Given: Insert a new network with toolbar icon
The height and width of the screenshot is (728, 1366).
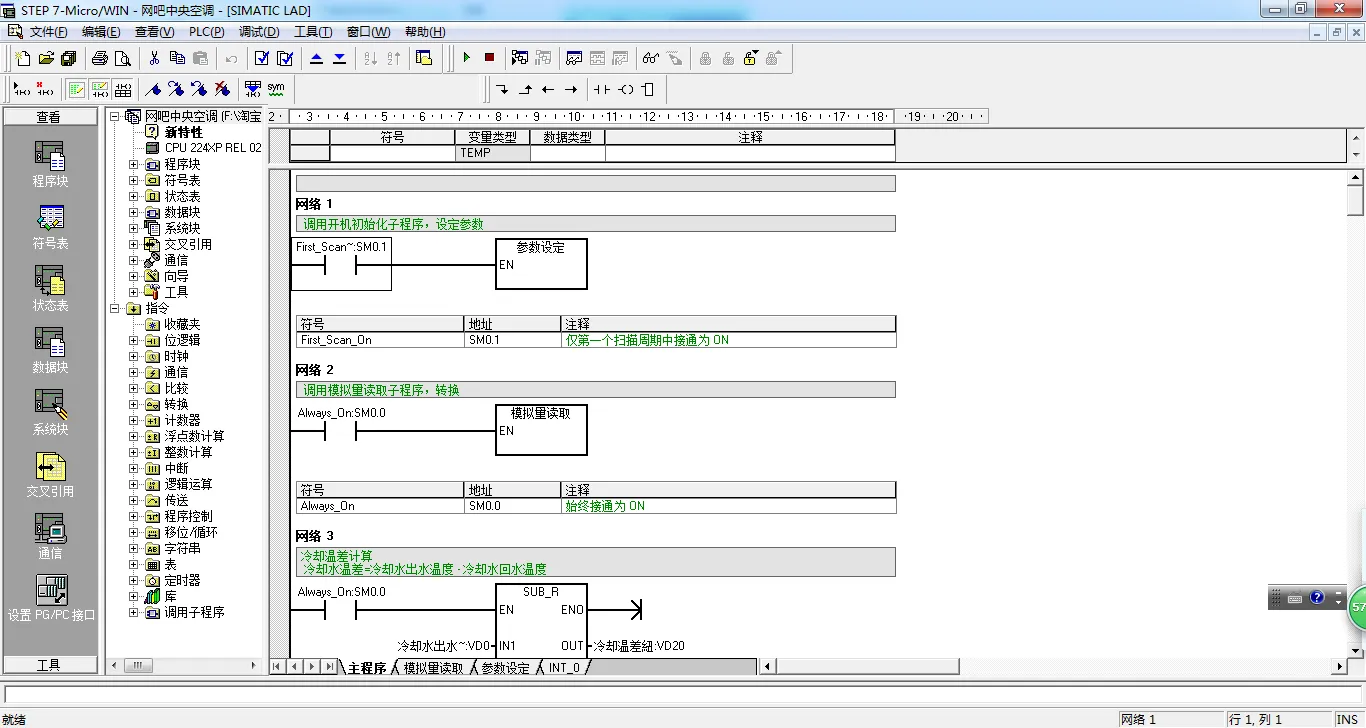Looking at the screenshot, I should coord(22,89).
